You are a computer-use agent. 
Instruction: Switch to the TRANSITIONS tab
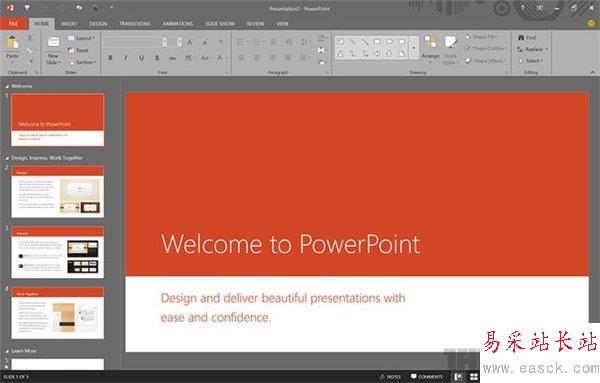pyautogui.click(x=135, y=24)
